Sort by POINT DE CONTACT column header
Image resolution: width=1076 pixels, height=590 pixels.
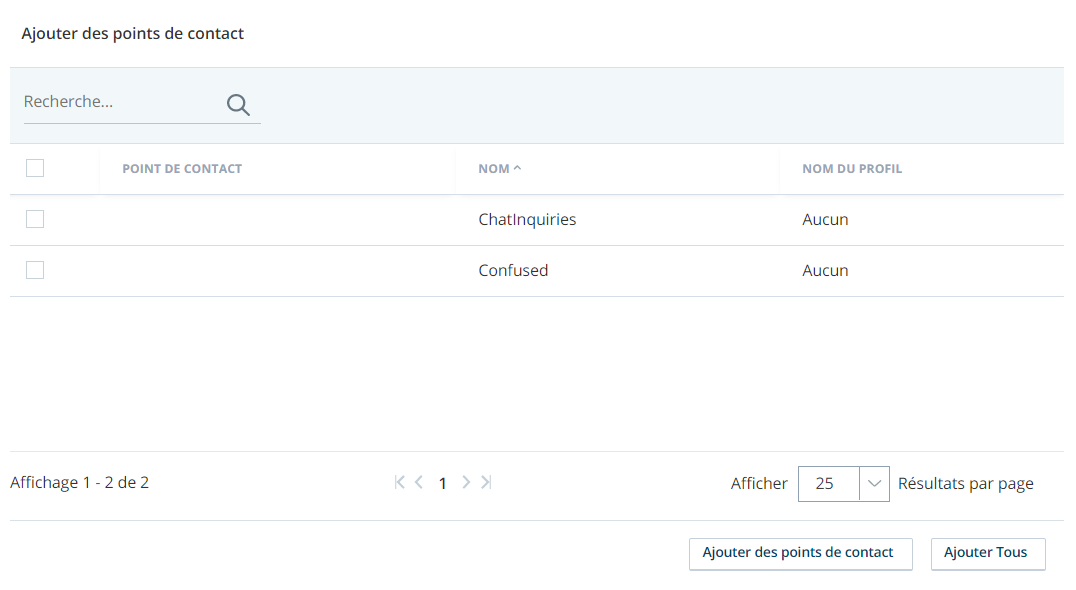(182, 169)
